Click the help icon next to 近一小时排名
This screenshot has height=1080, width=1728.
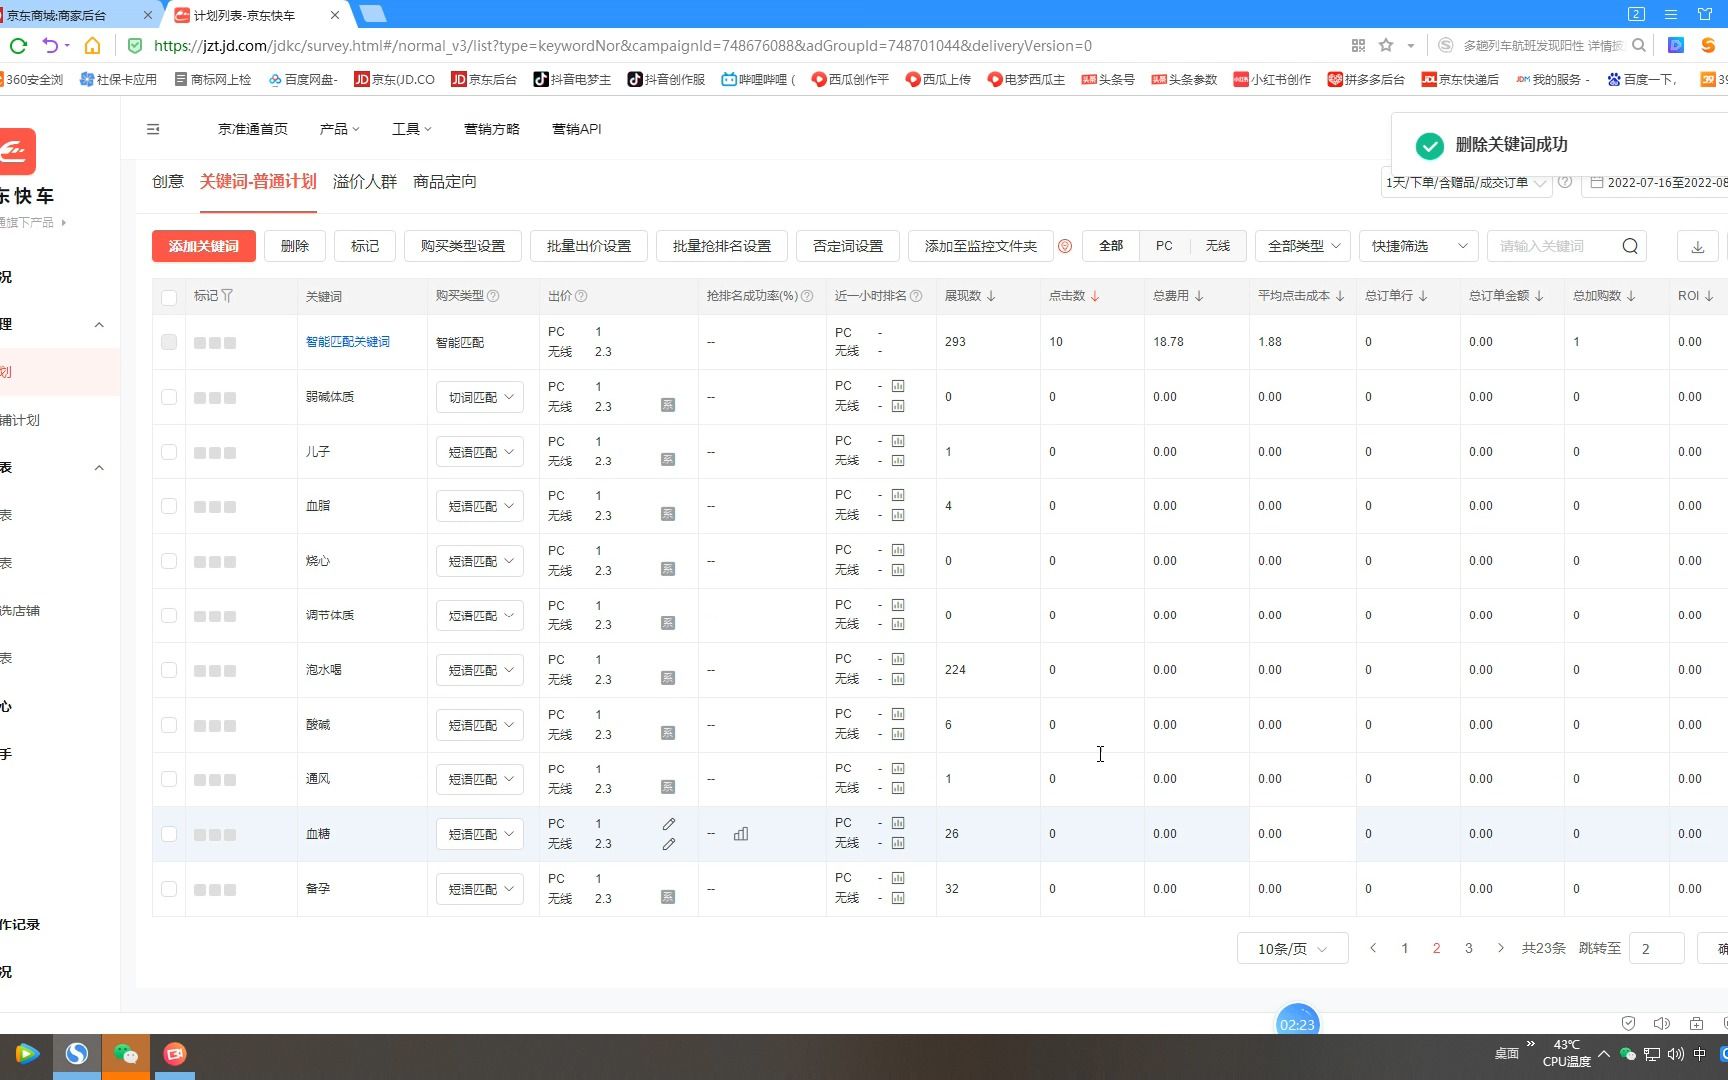coord(916,296)
